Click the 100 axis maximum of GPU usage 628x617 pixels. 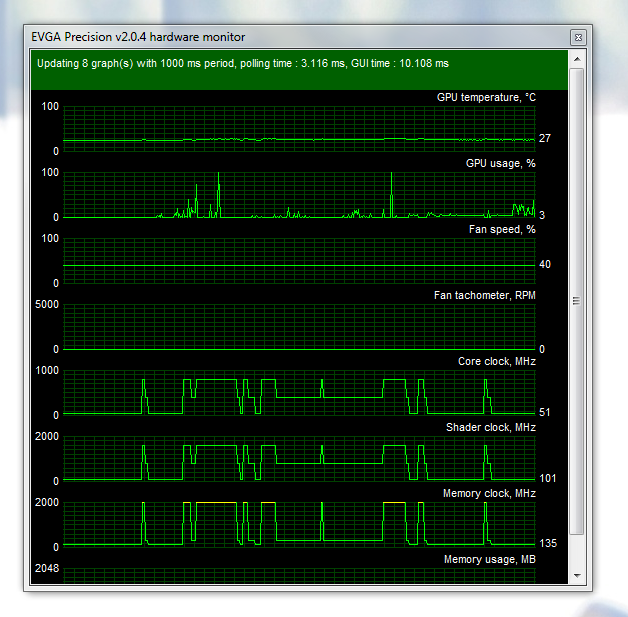50,173
